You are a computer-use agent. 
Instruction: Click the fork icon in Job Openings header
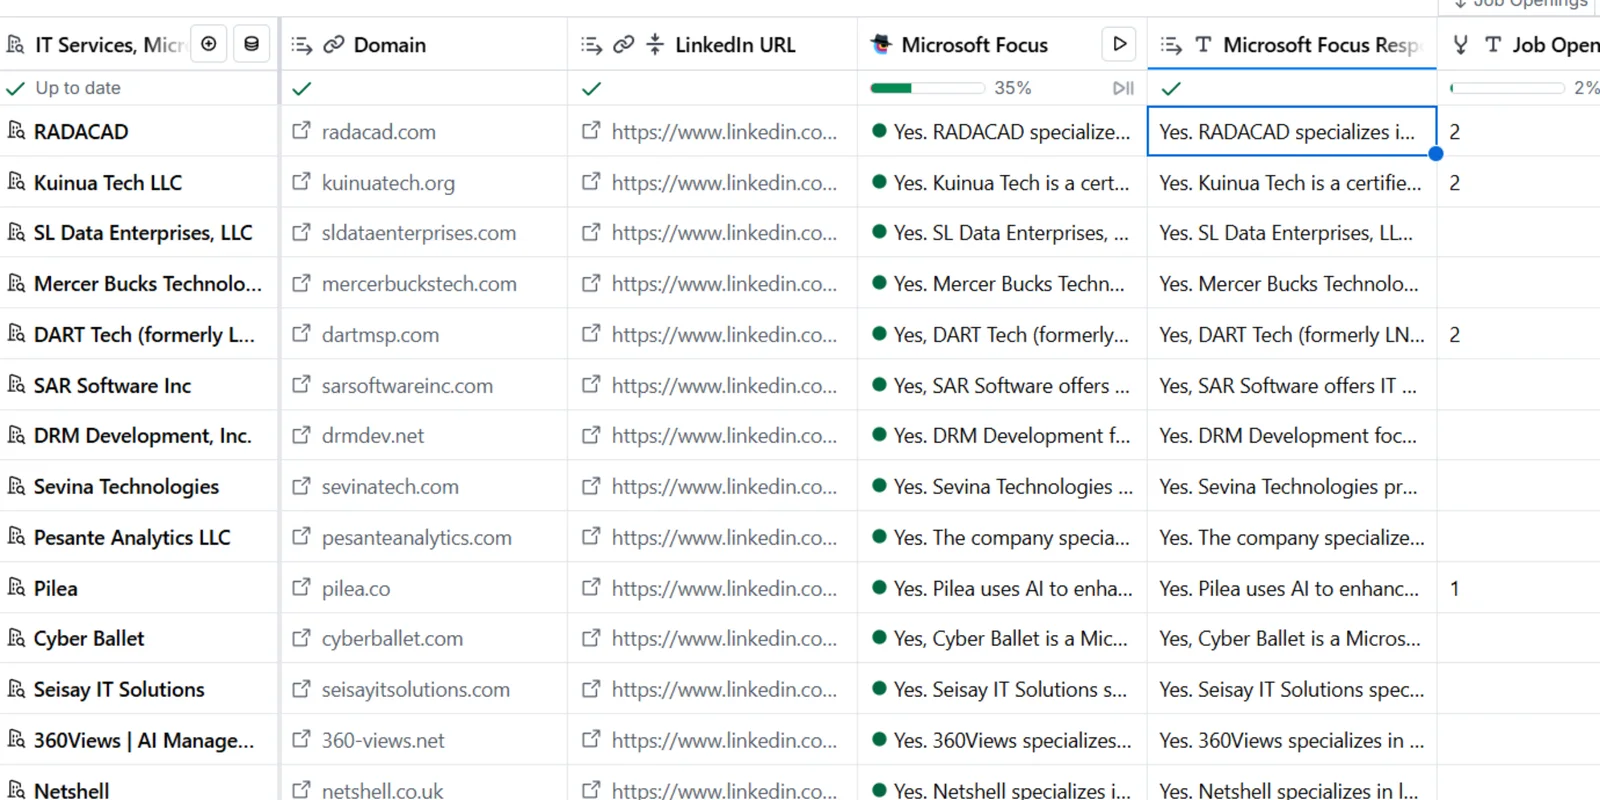pos(1461,44)
